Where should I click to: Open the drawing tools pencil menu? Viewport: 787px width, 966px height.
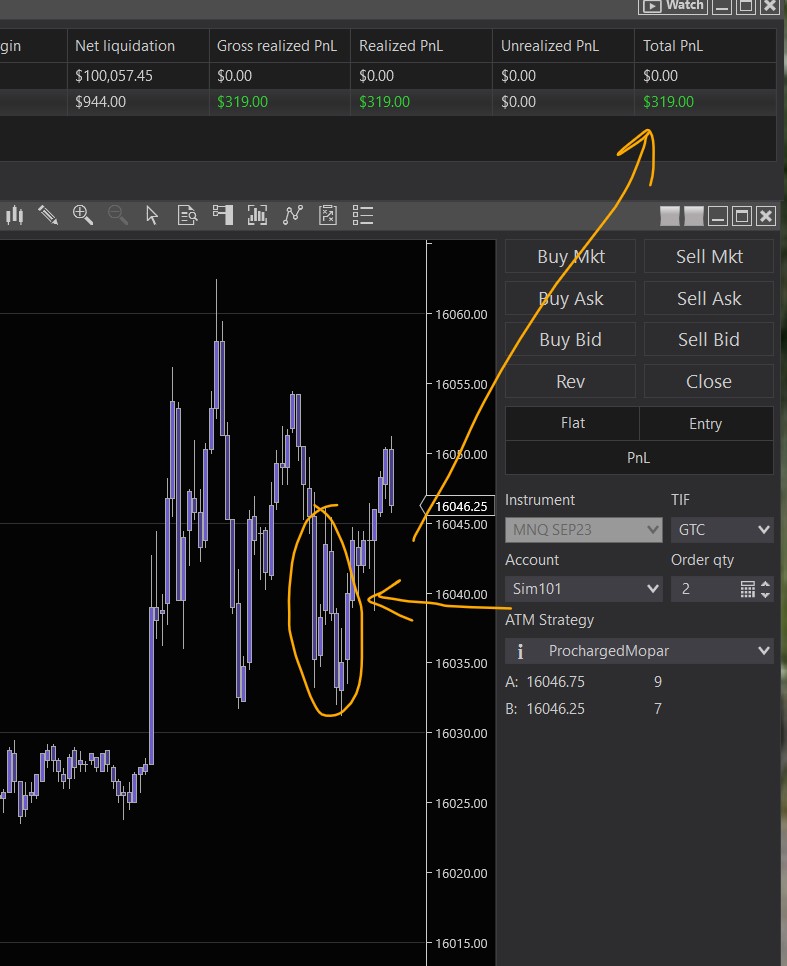tap(47, 216)
